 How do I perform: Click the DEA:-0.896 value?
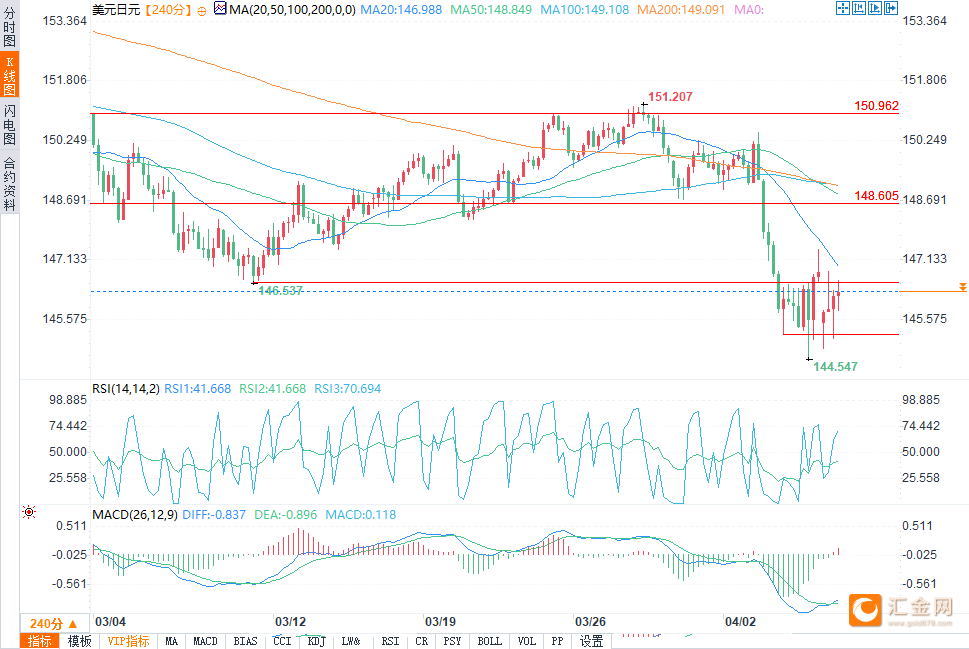[286, 515]
